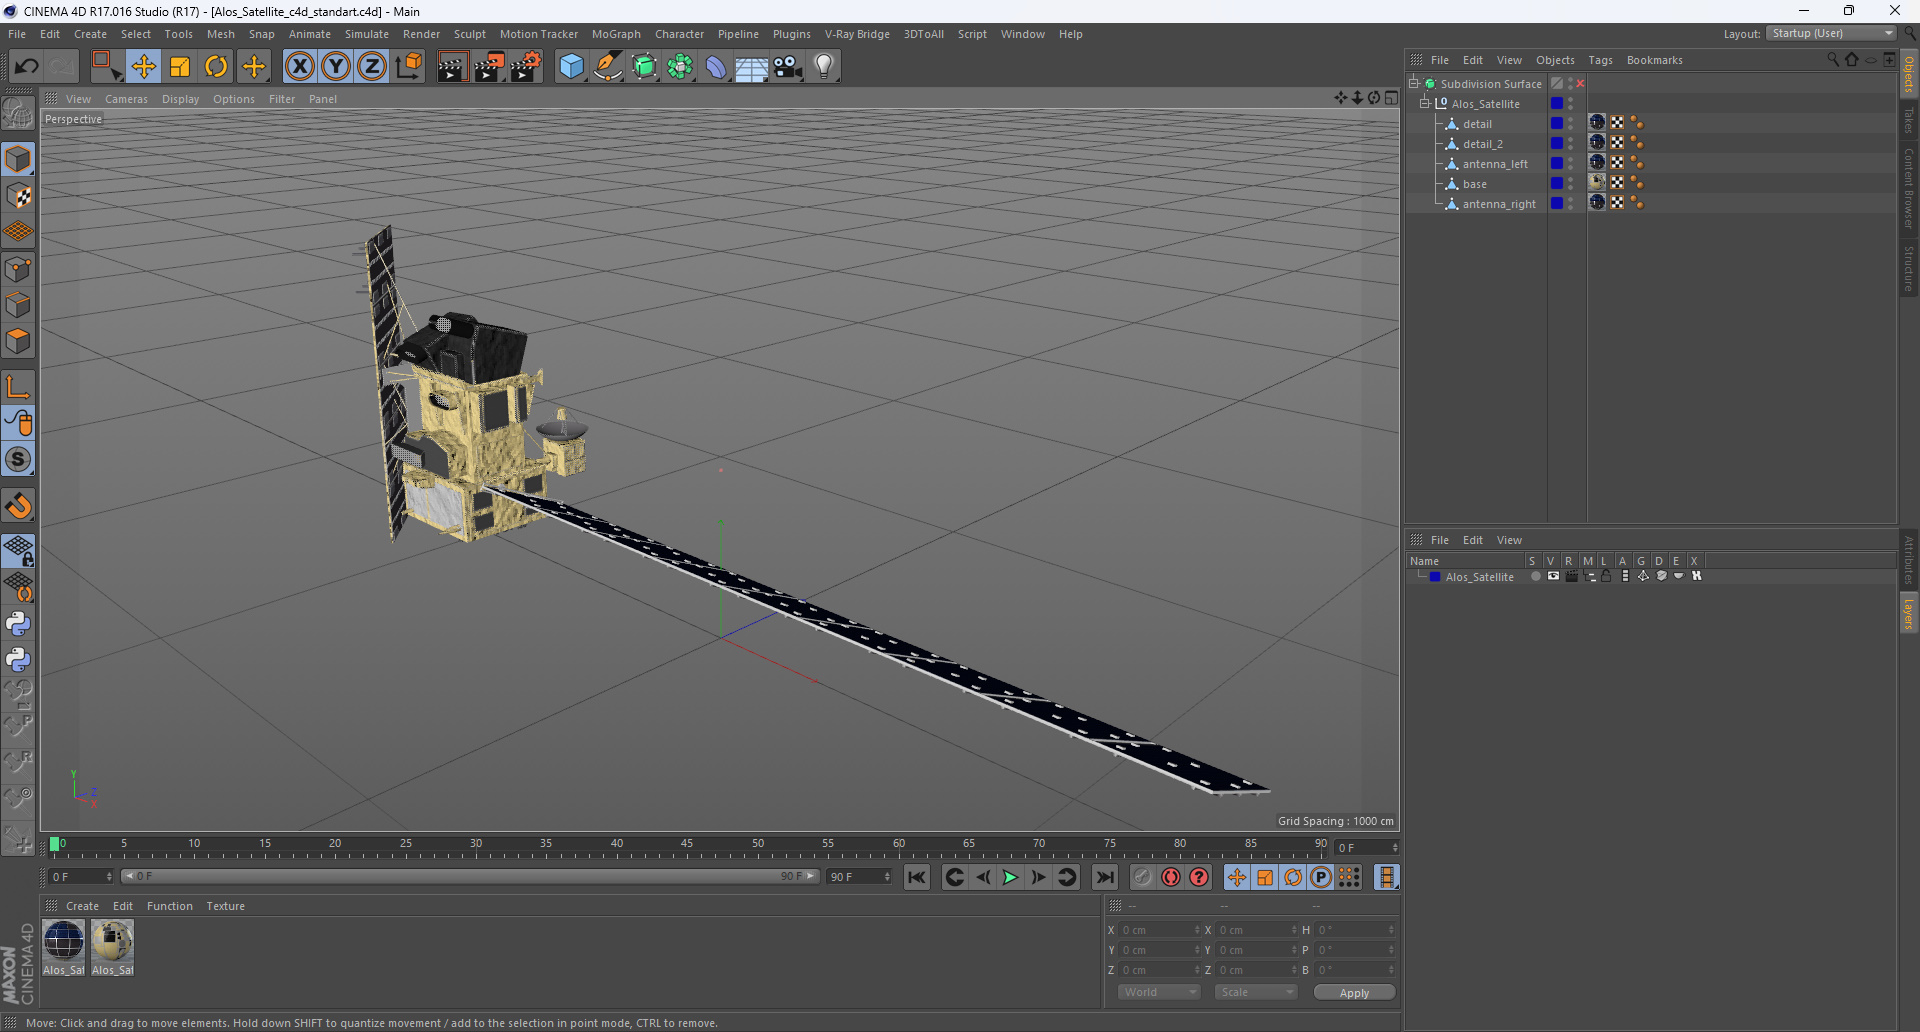Select first Alos_Sat material thumbnail
The width and height of the screenshot is (1920, 1032).
64,941
